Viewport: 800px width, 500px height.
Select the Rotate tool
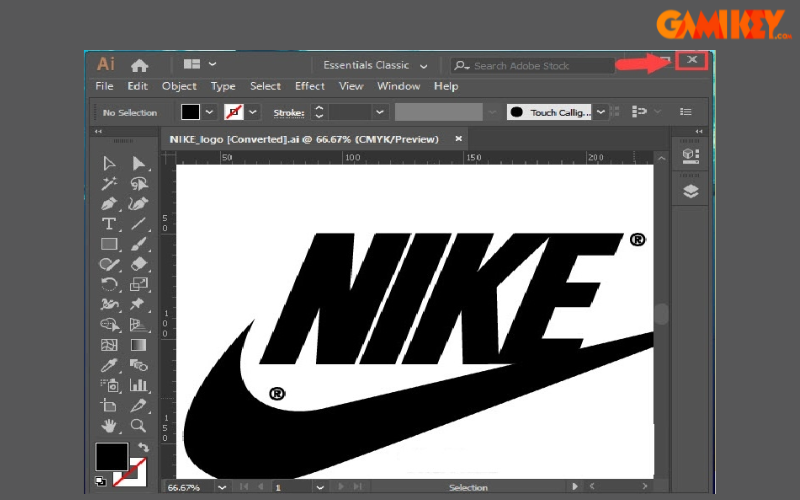click(109, 284)
